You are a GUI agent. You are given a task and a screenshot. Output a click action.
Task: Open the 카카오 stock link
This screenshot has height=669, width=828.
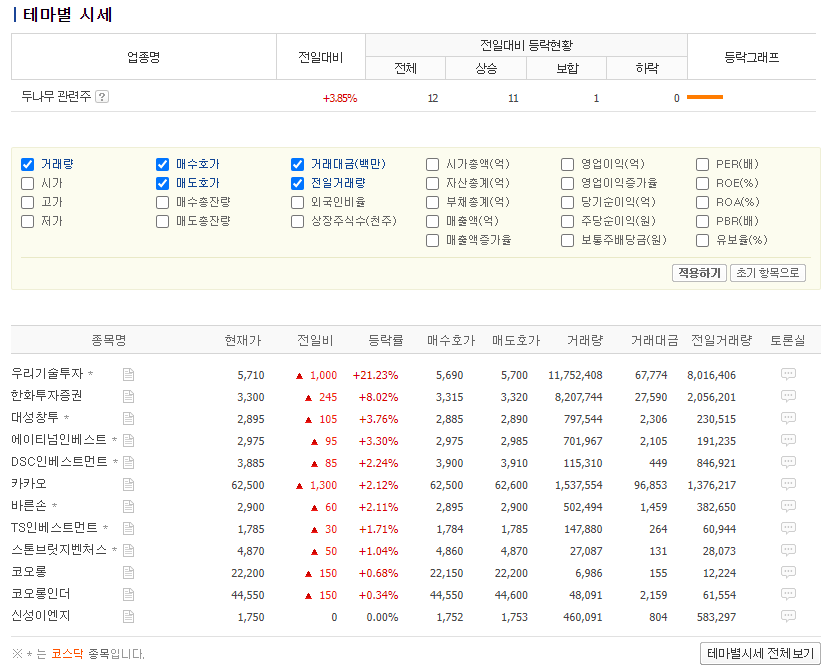pyautogui.click(x=29, y=484)
